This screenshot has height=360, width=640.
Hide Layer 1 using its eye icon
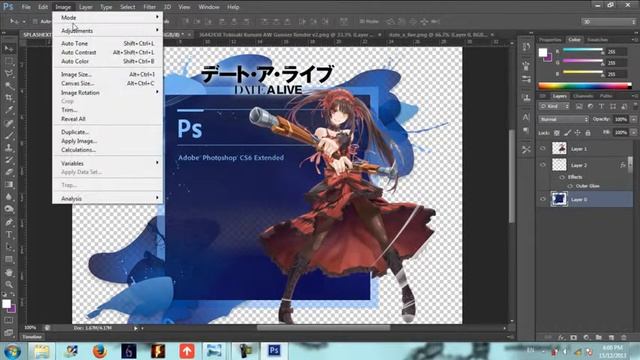pyautogui.click(x=543, y=149)
